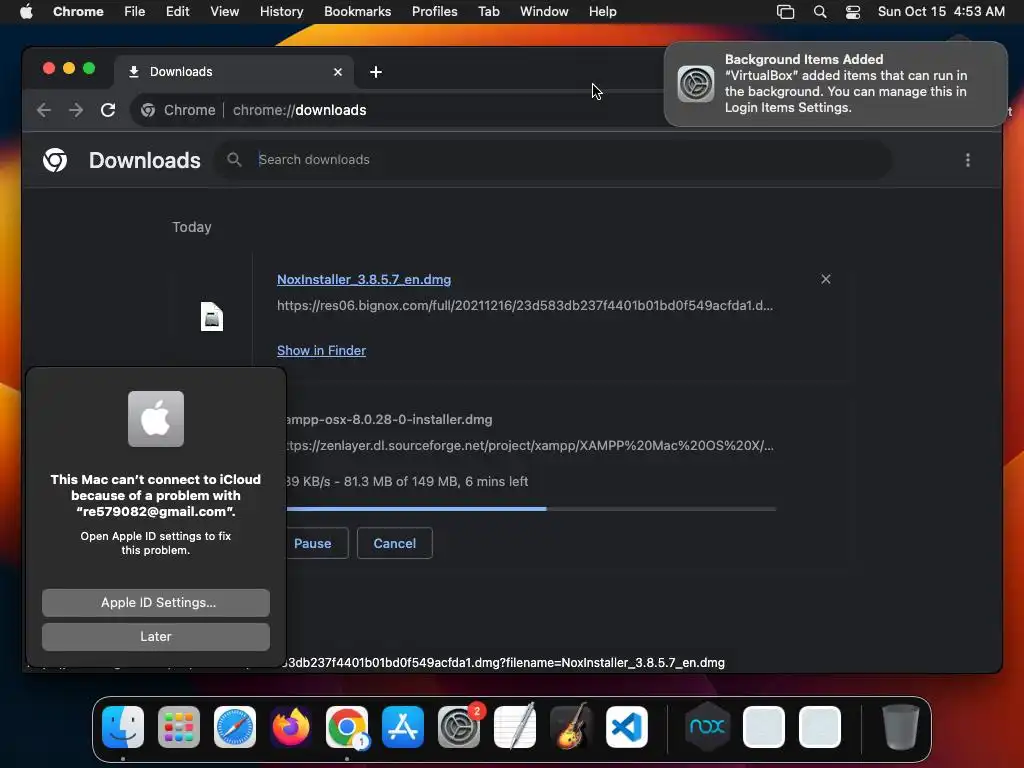The height and width of the screenshot is (768, 1024).
Task: Open the Tab menu
Action: coord(488,11)
